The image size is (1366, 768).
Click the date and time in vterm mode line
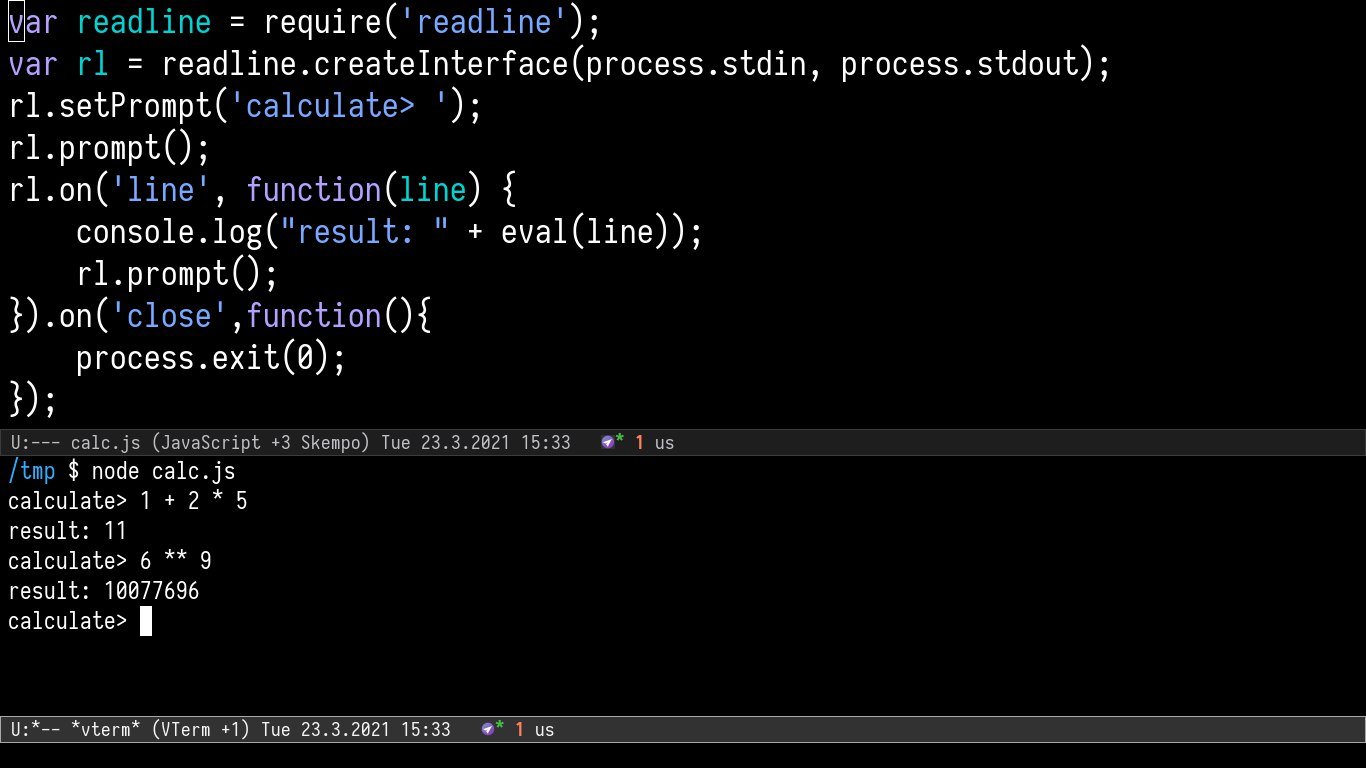pyautogui.click(x=355, y=730)
